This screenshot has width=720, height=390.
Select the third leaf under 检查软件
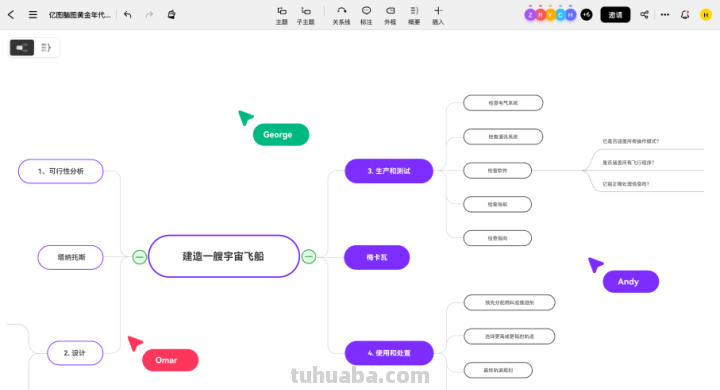(626, 184)
